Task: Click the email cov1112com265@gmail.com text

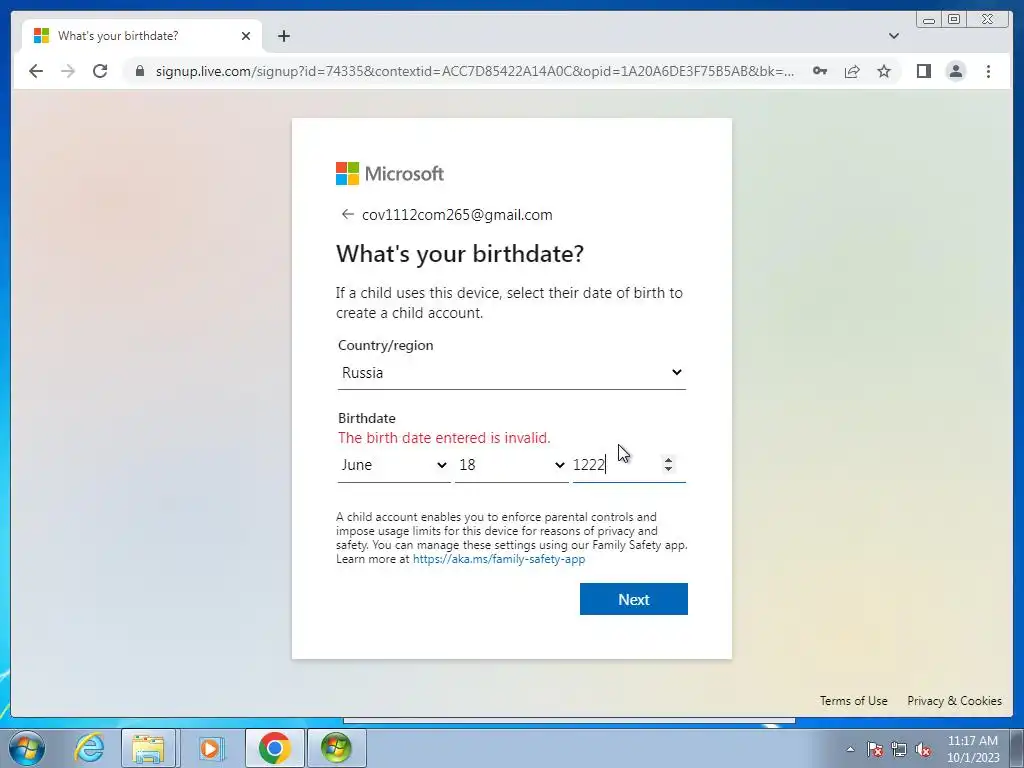Action: pos(457,215)
